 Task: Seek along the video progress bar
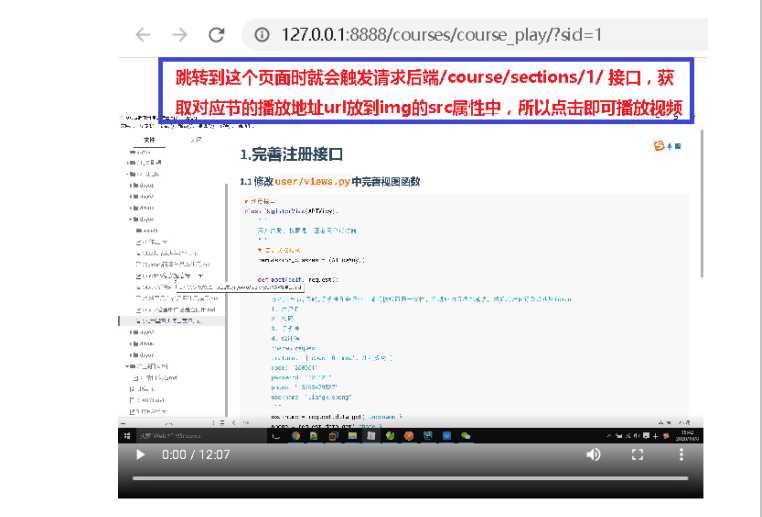point(410,478)
